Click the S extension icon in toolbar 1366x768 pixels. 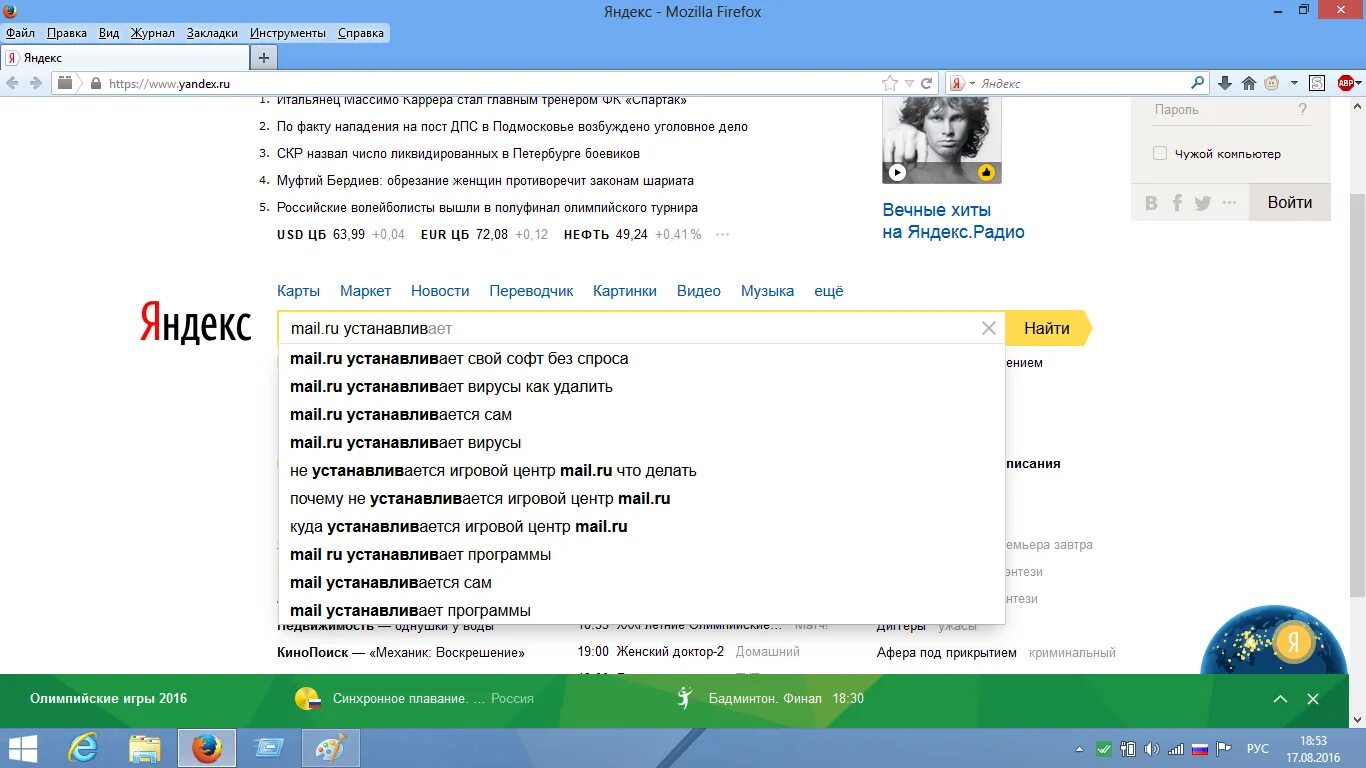[x=1318, y=84]
